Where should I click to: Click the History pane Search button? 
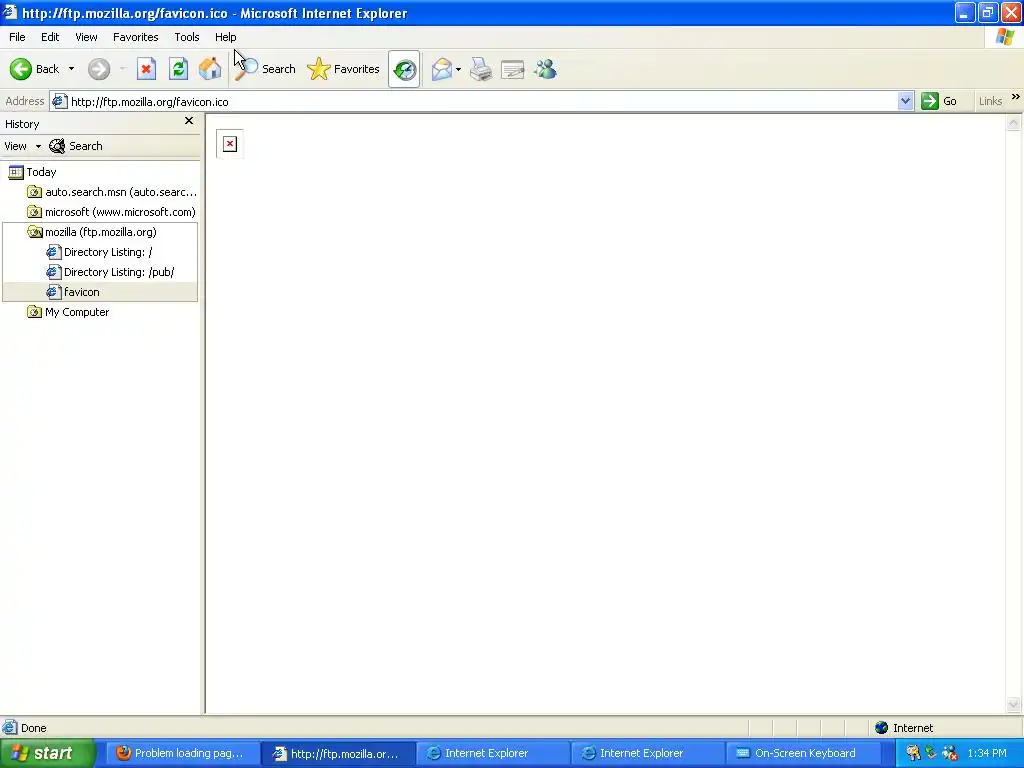point(76,146)
